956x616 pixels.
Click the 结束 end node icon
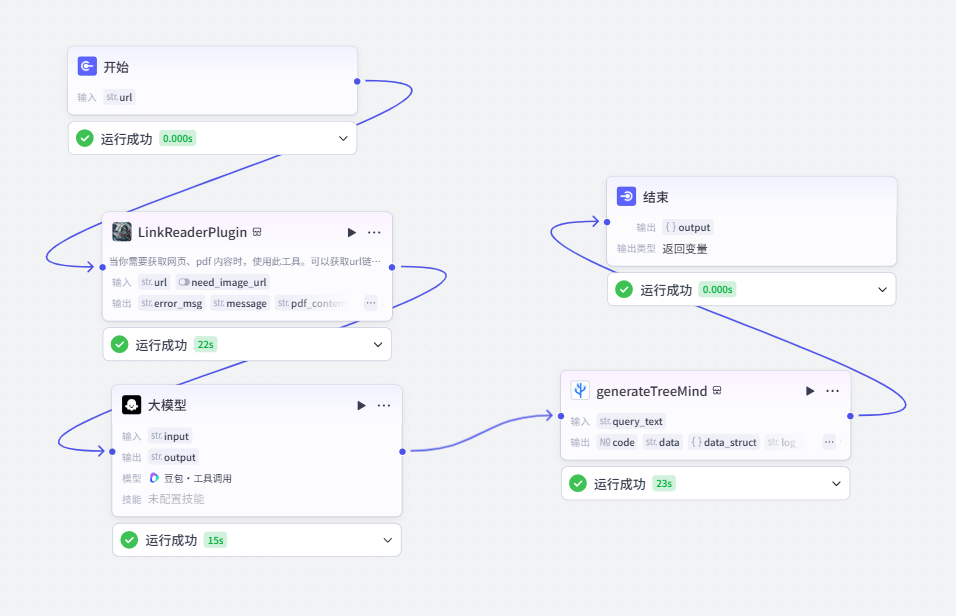tap(626, 196)
